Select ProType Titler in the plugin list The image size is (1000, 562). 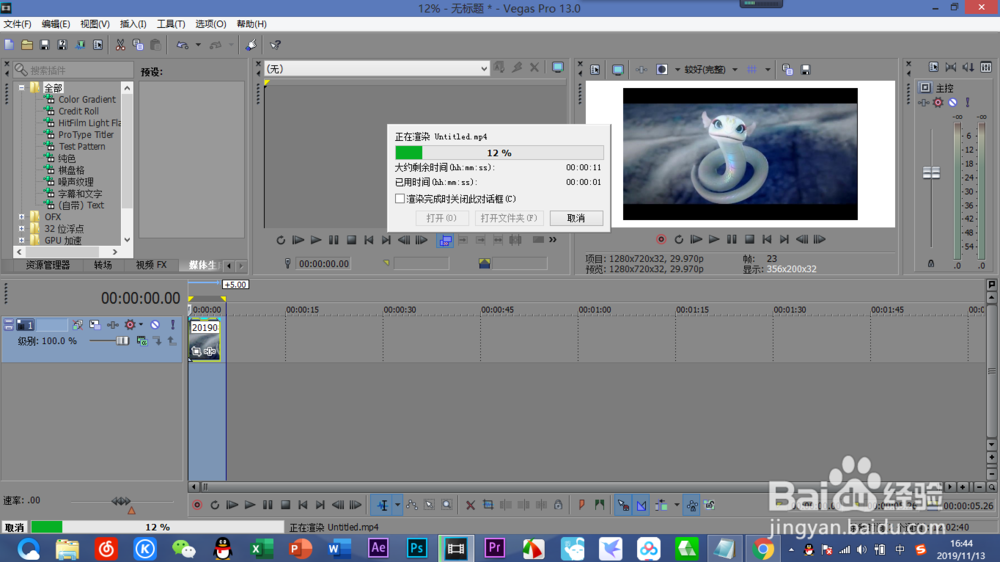(86, 135)
